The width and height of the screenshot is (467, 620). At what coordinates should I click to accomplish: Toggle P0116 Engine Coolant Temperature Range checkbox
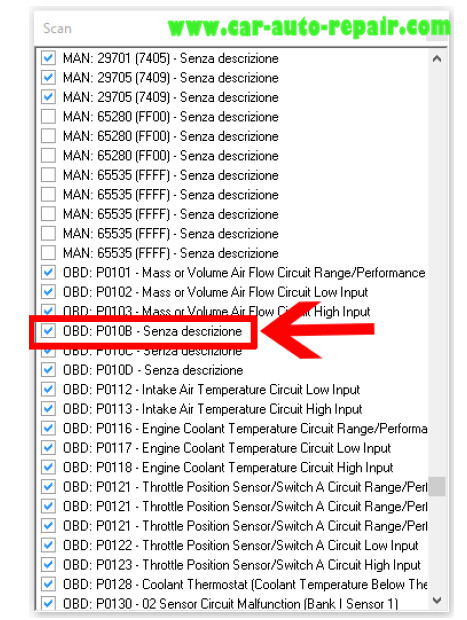pos(48,428)
